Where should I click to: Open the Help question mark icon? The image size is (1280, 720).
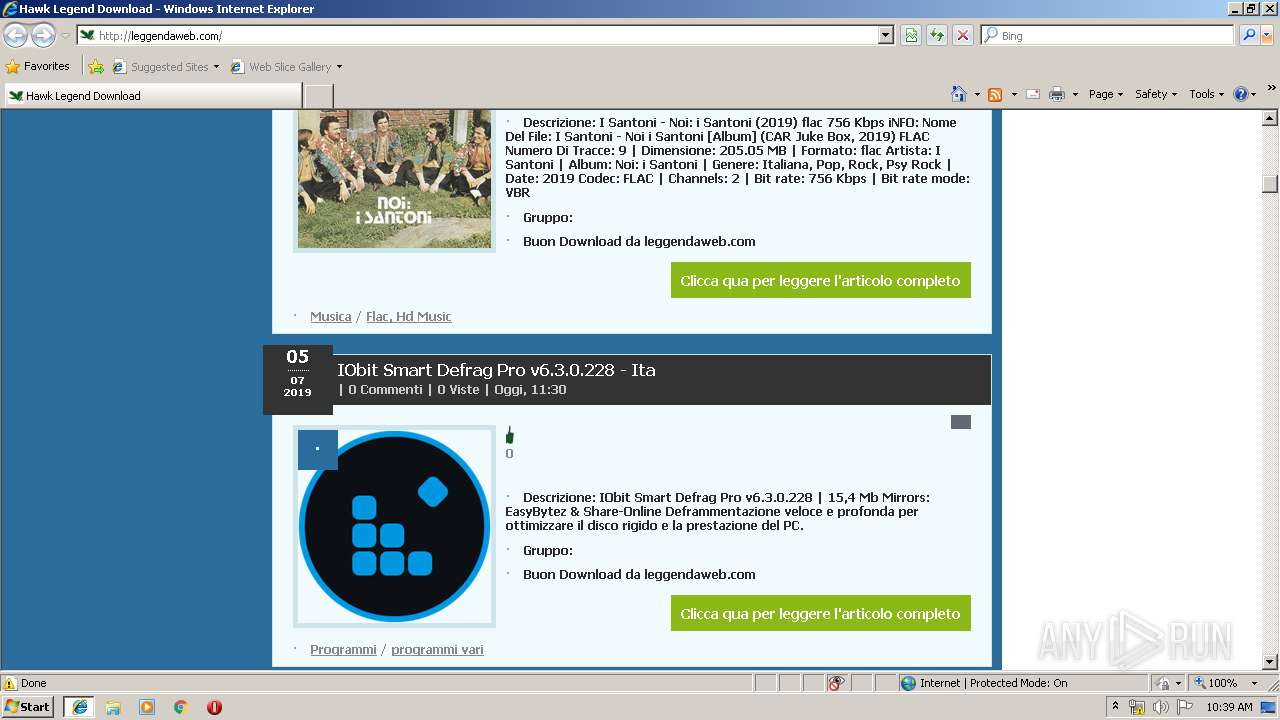pyautogui.click(x=1240, y=94)
